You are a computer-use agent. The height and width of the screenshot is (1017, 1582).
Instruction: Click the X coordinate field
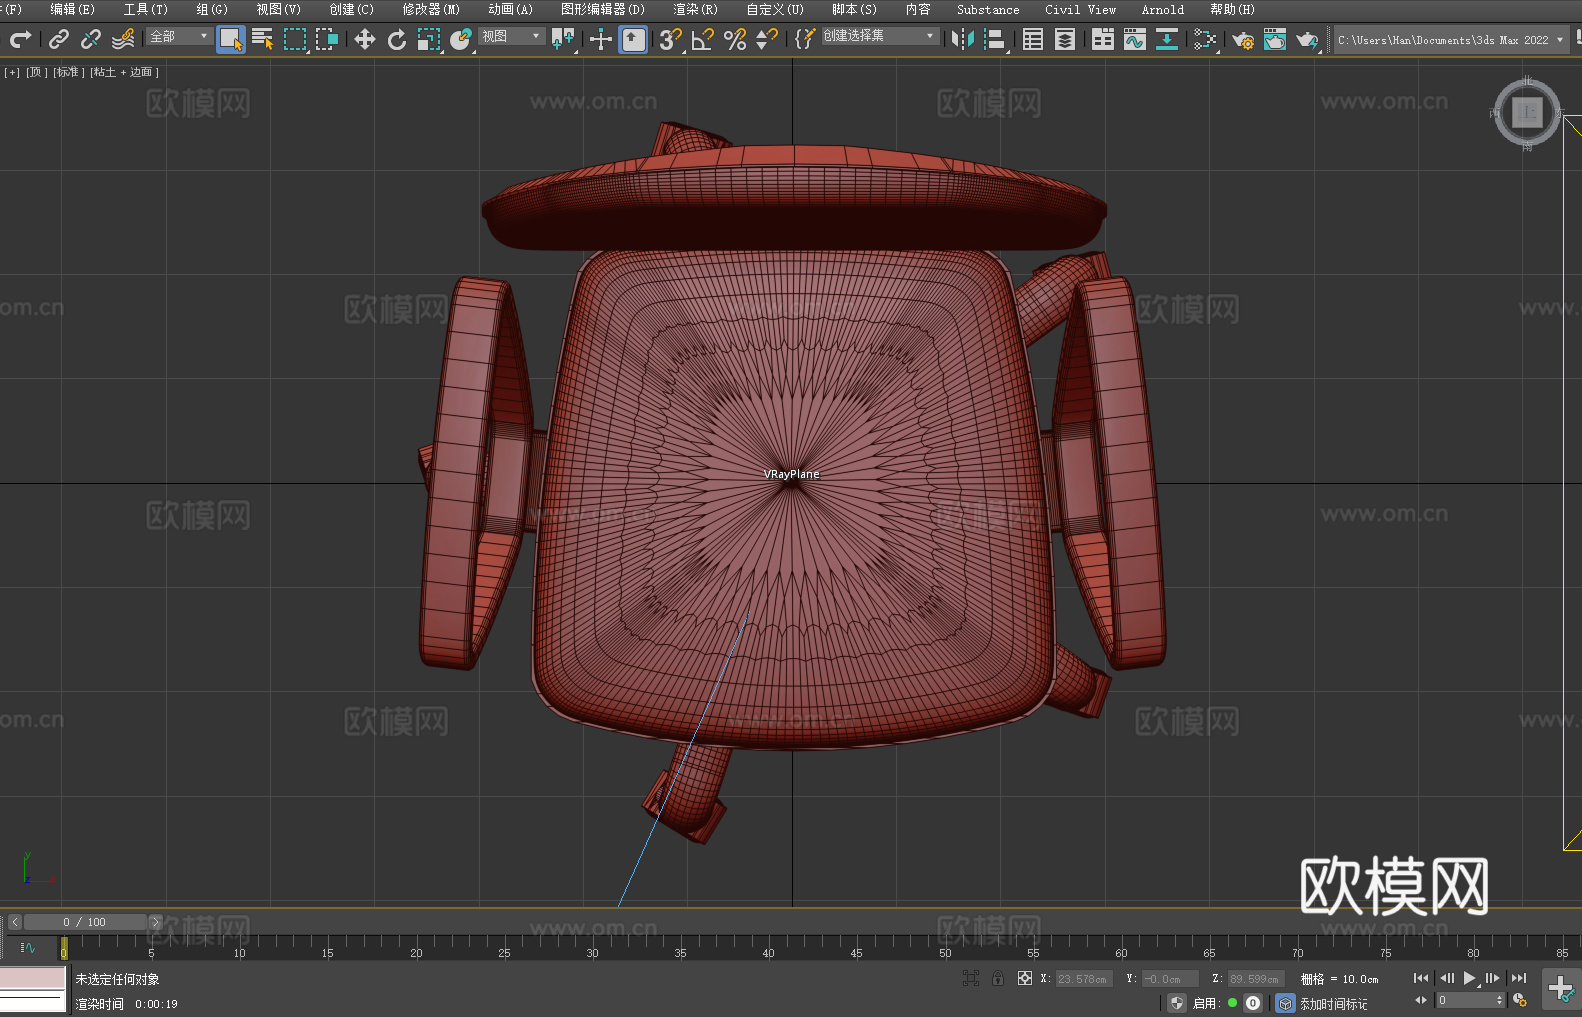pos(1083,979)
